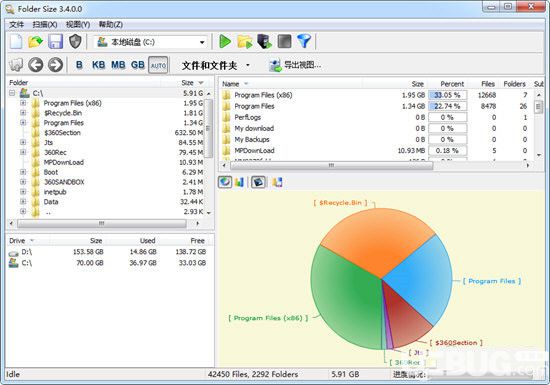Viewport: 550px width, 385px height.
Task: Open the 扫描(X) menu
Action: 45,24
